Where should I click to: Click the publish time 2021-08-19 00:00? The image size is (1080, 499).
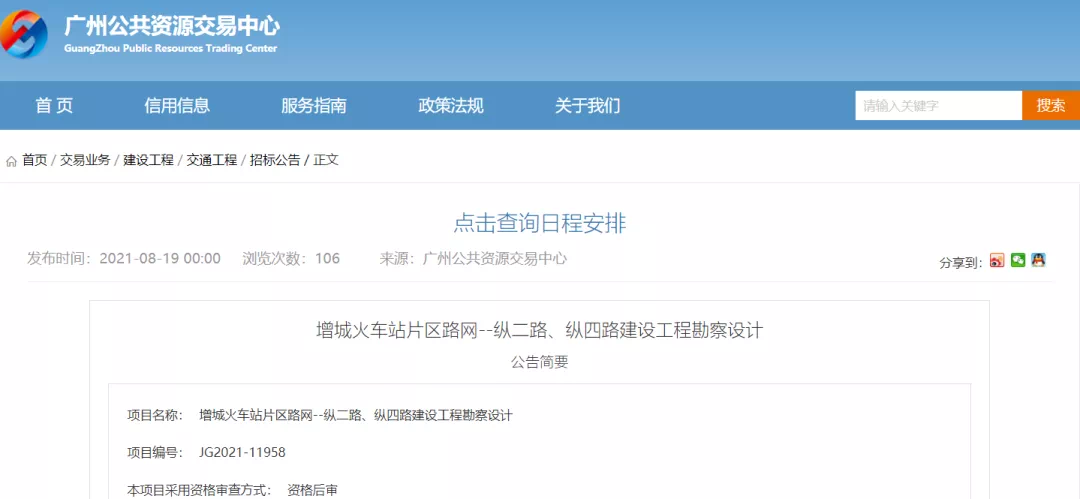click(160, 259)
